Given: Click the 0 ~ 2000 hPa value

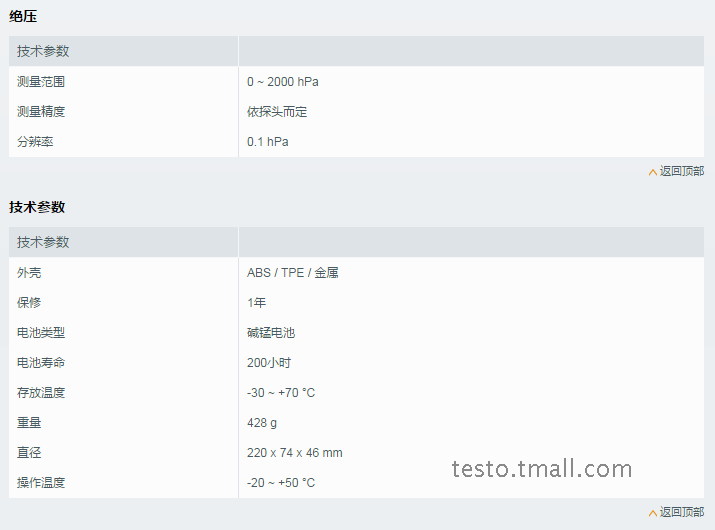Looking at the screenshot, I should point(283,82).
